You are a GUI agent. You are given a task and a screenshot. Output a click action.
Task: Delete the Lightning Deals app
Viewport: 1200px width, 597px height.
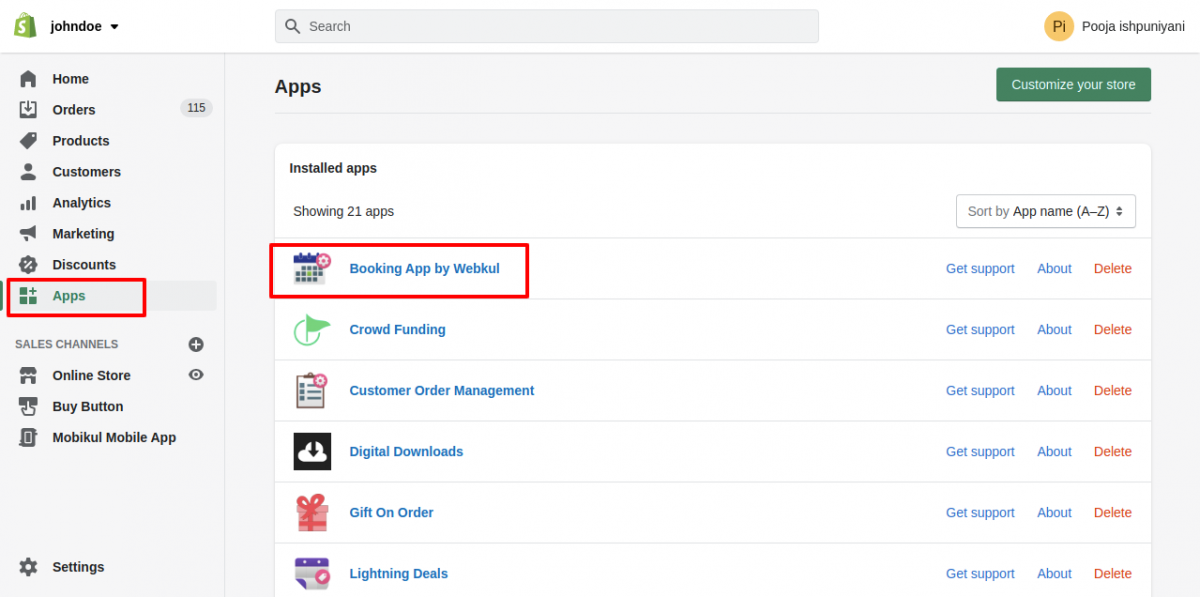(x=1112, y=573)
